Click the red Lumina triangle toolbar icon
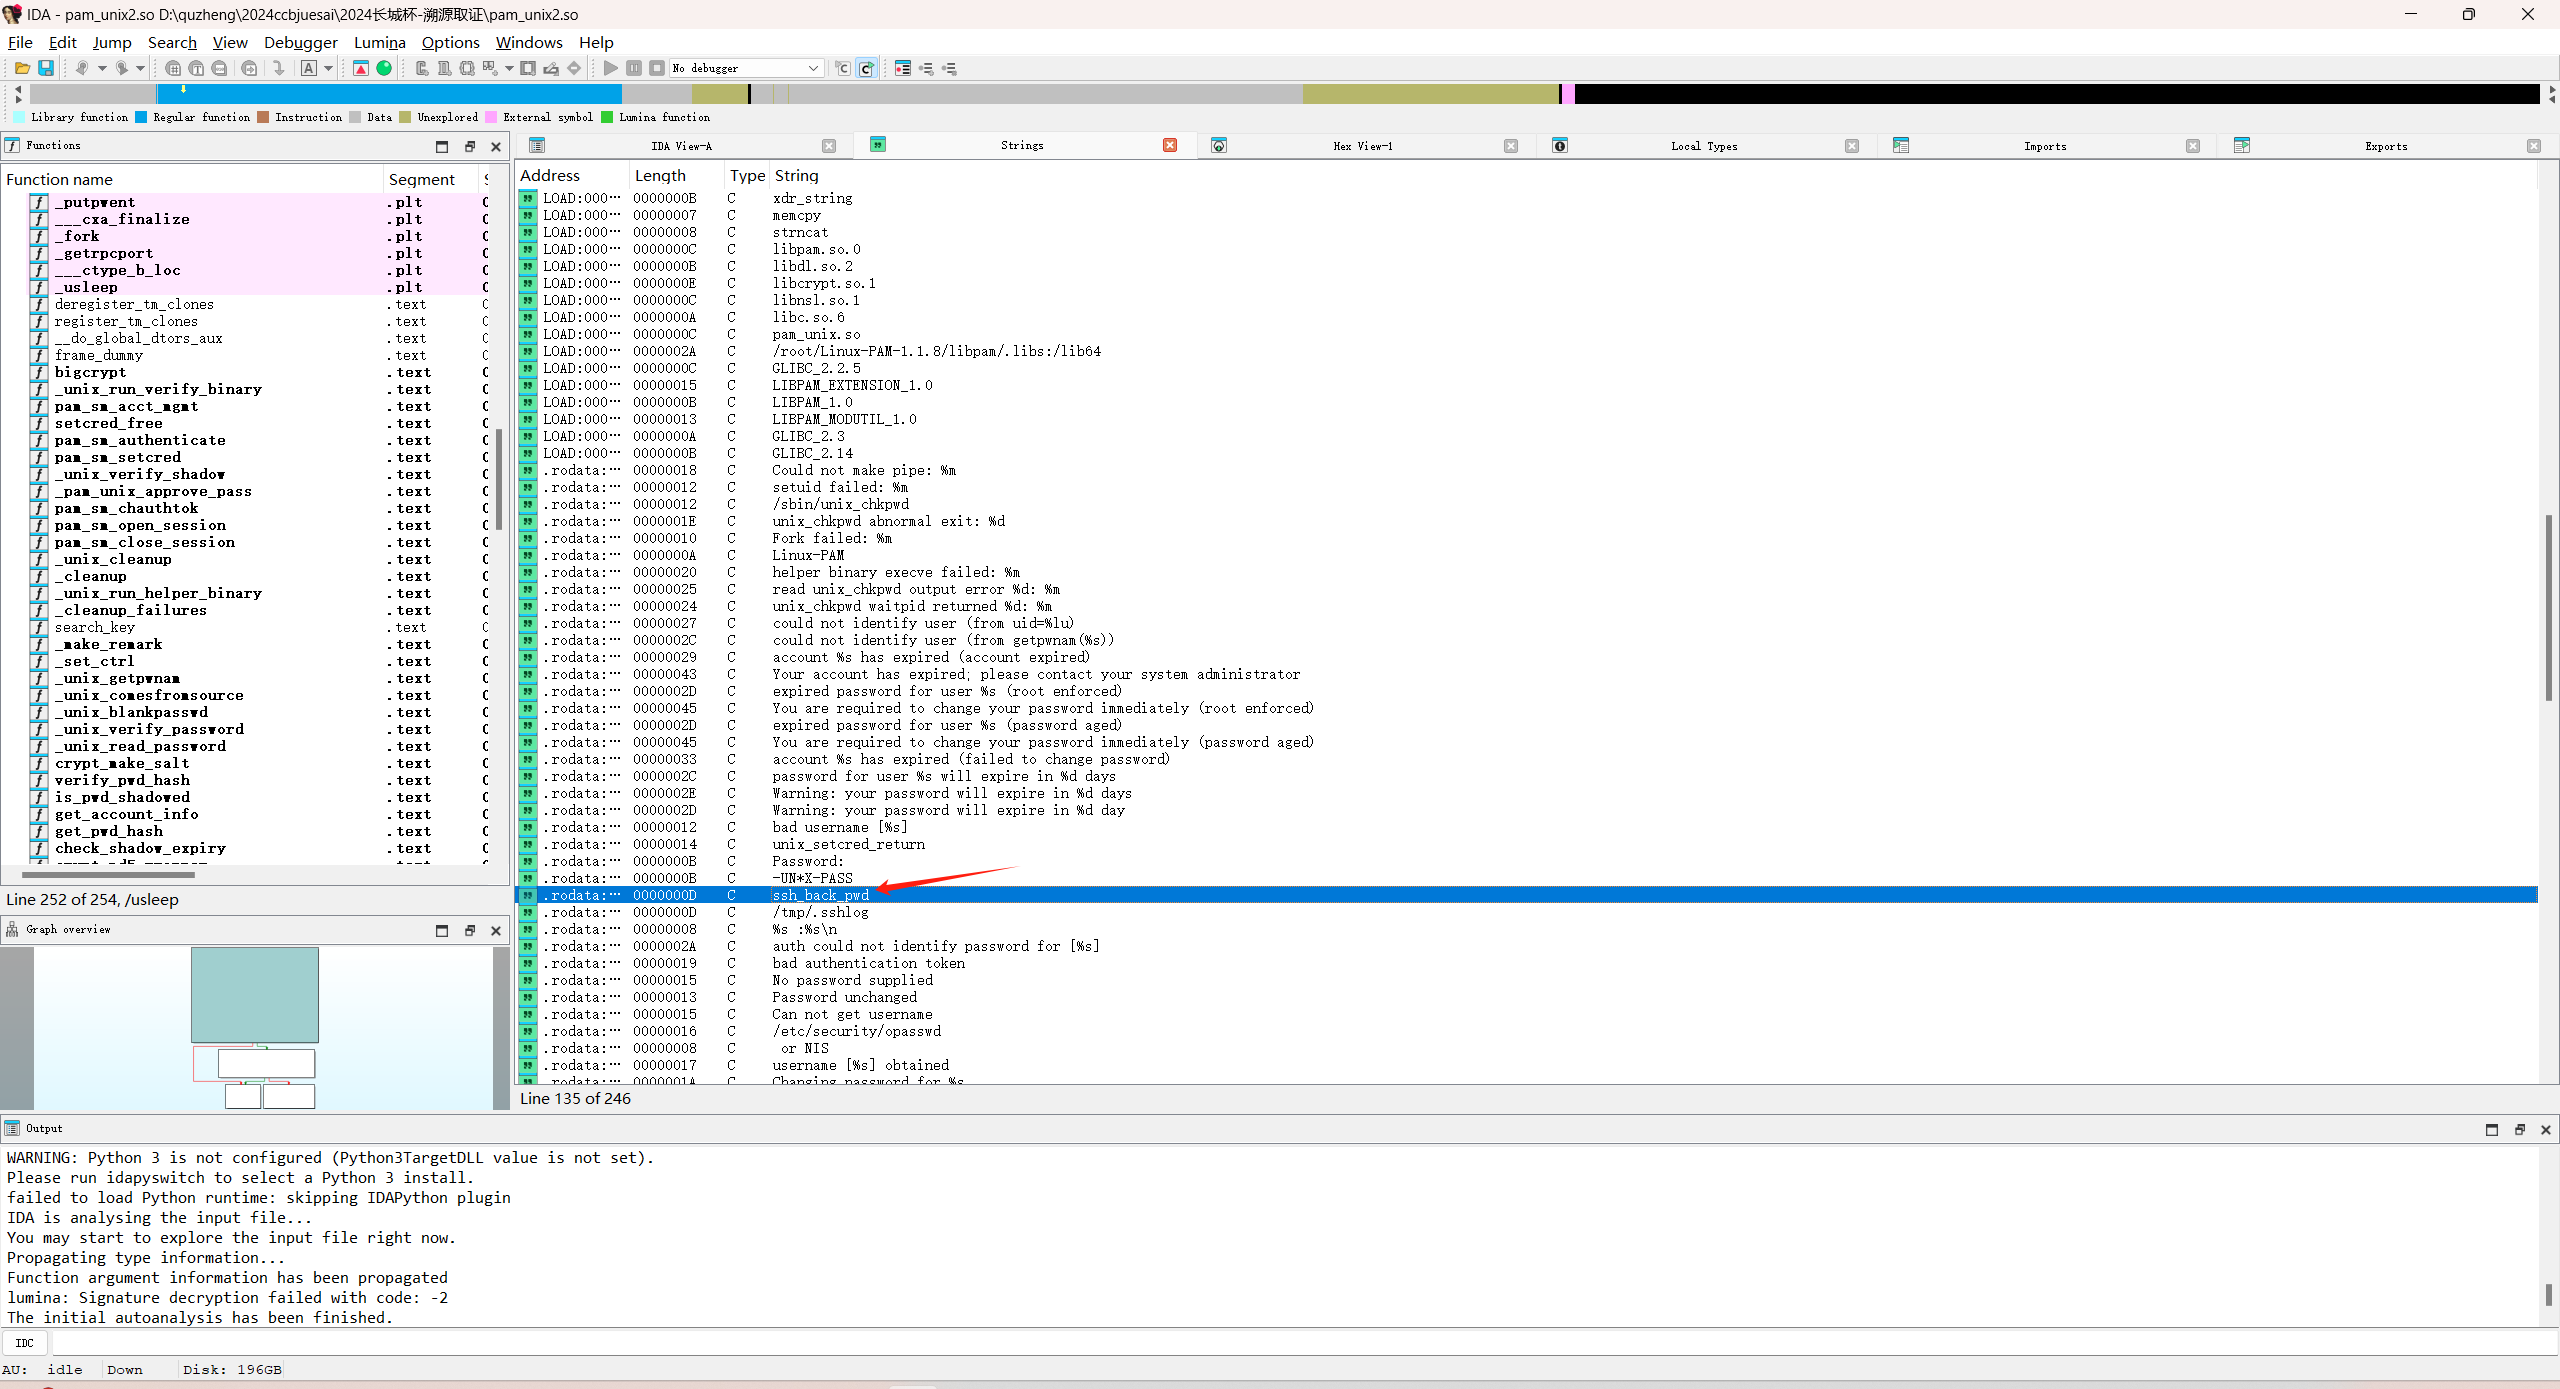The height and width of the screenshot is (1389, 2560). click(x=361, y=68)
